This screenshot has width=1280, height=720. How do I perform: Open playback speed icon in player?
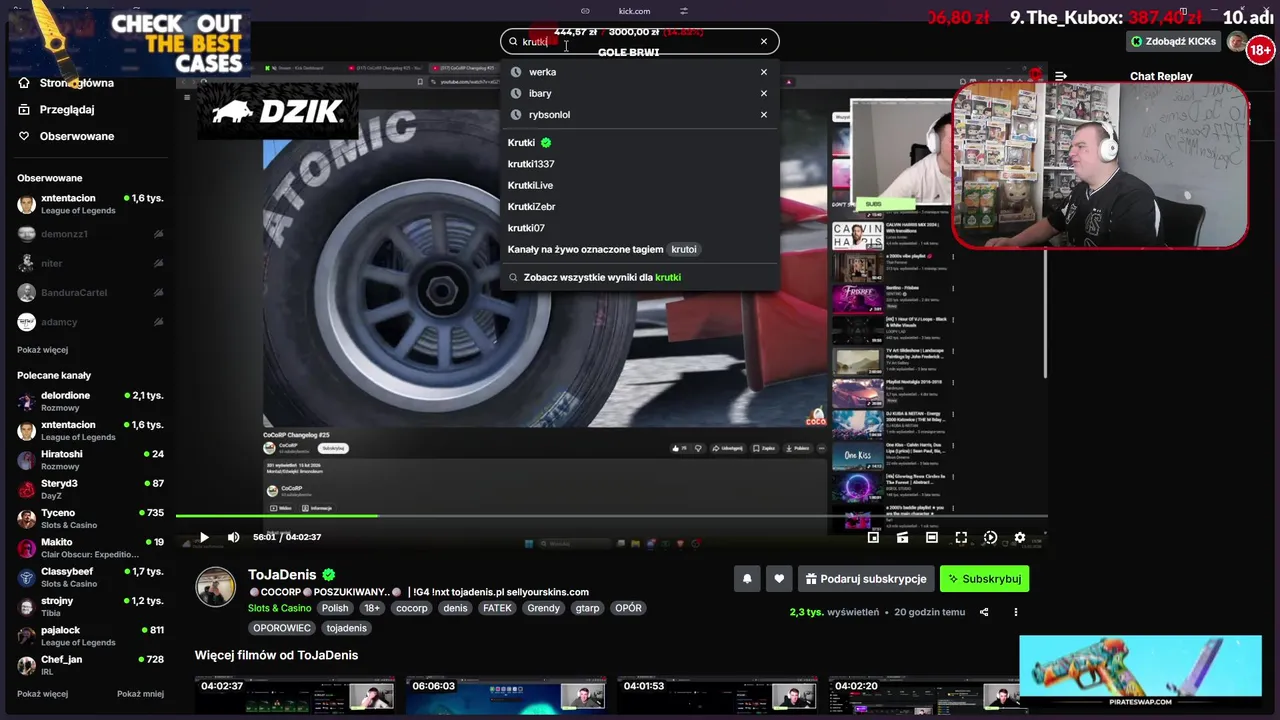click(x=990, y=537)
